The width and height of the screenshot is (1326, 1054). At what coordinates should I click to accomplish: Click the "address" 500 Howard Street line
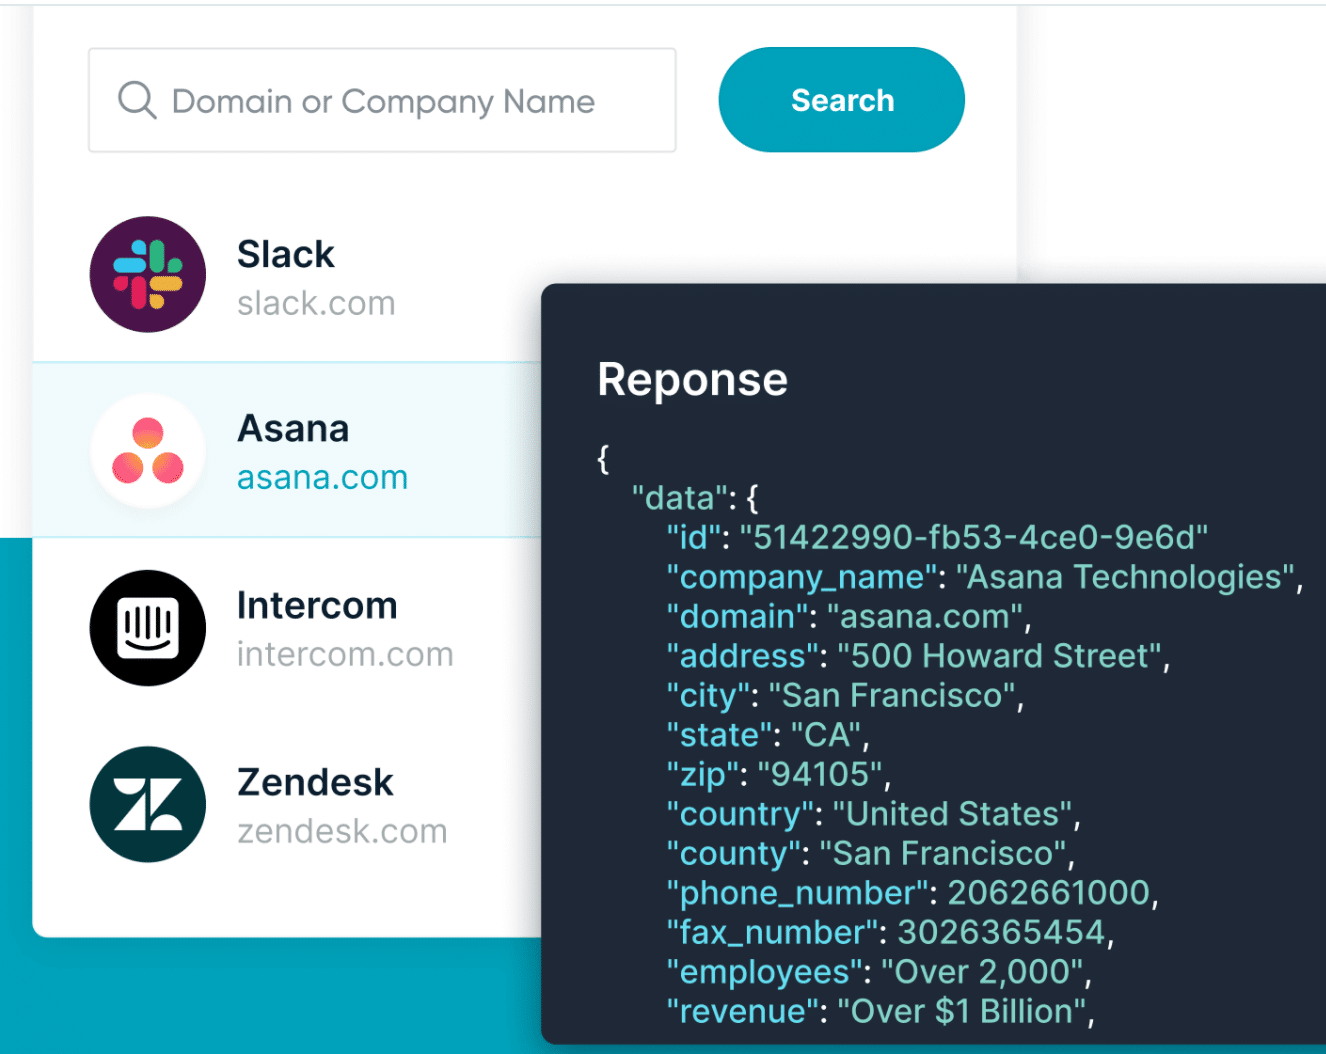(918, 656)
